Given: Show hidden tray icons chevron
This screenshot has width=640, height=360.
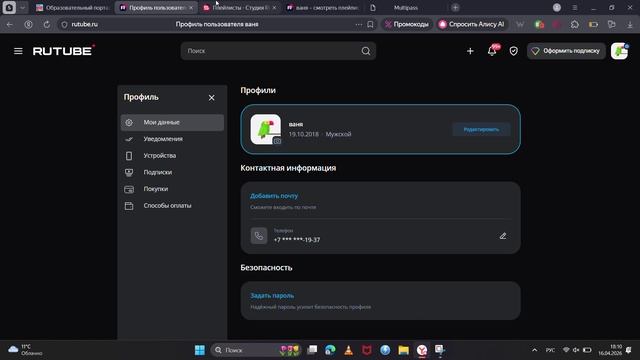Looking at the screenshot, I should (x=534, y=350).
